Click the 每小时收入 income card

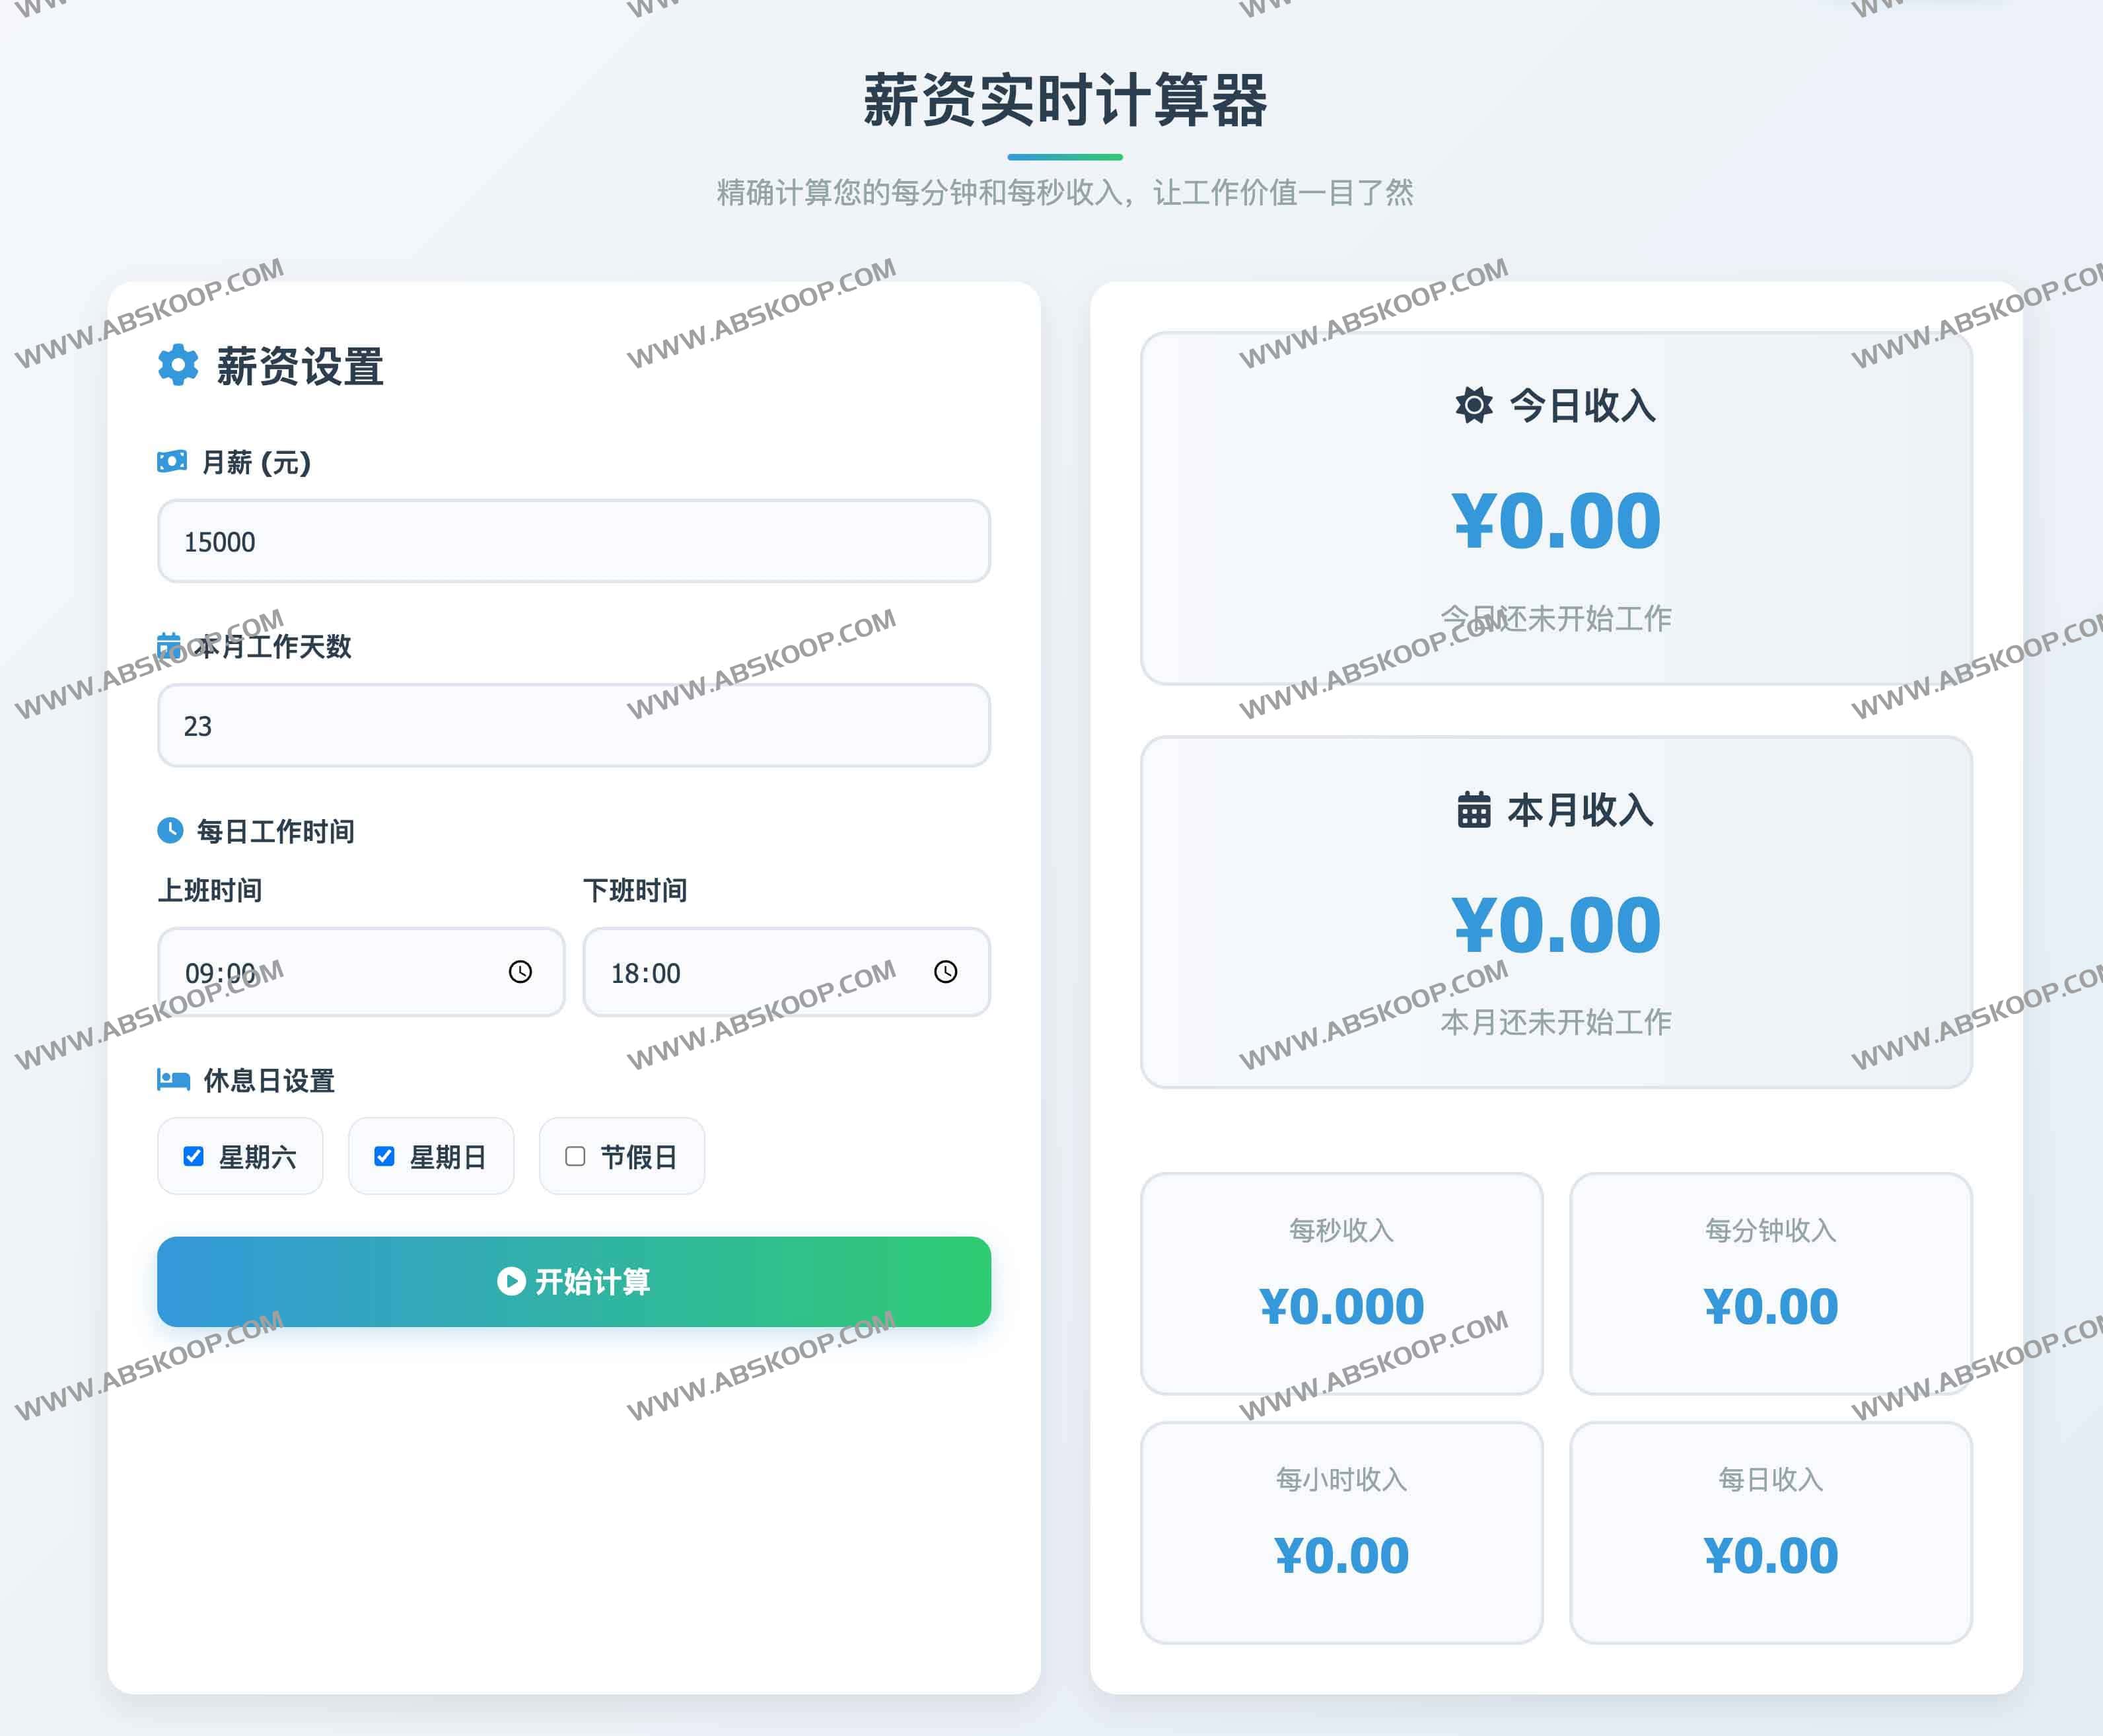1341,1532
